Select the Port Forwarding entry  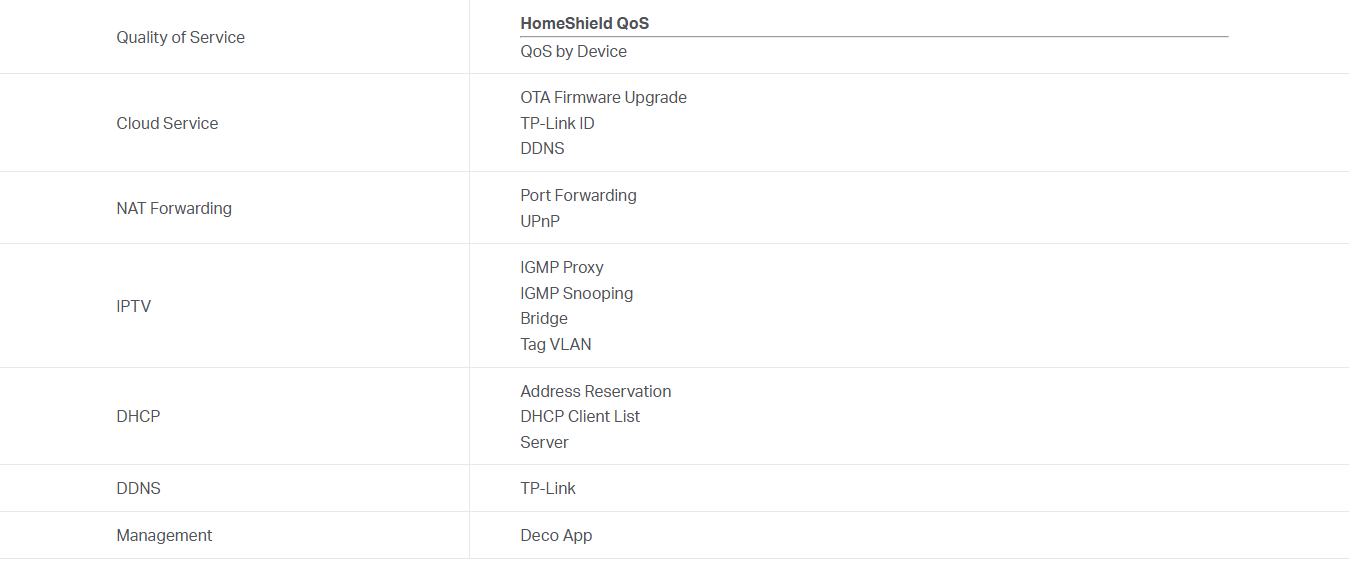(x=578, y=195)
